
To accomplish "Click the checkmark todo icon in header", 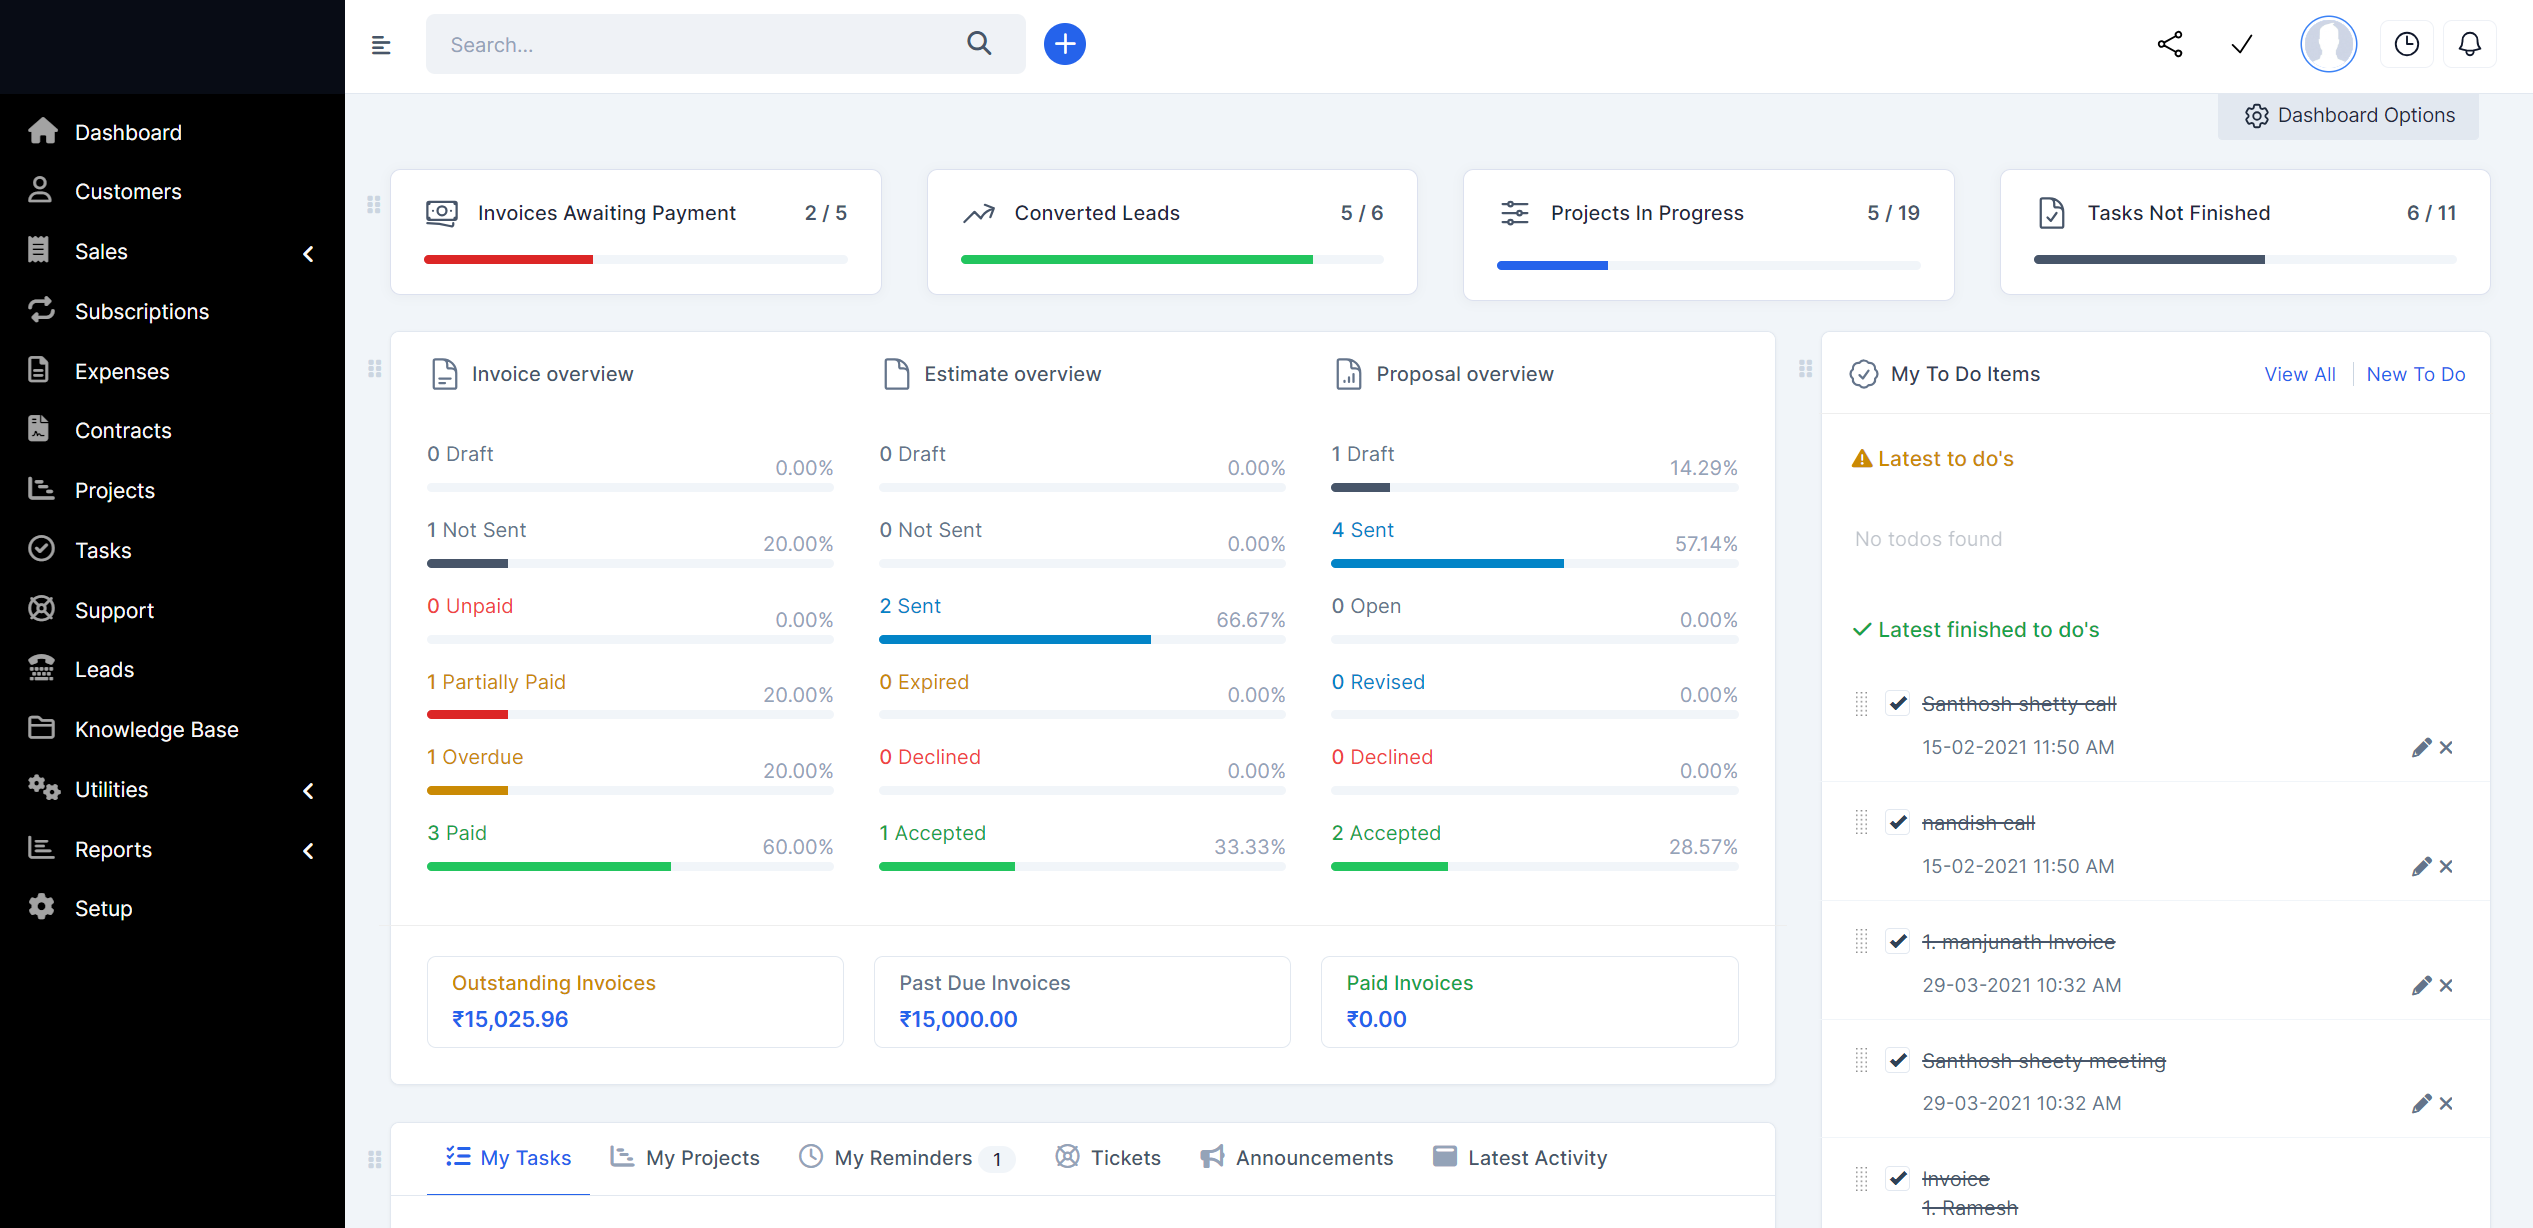I will pos(2241,44).
